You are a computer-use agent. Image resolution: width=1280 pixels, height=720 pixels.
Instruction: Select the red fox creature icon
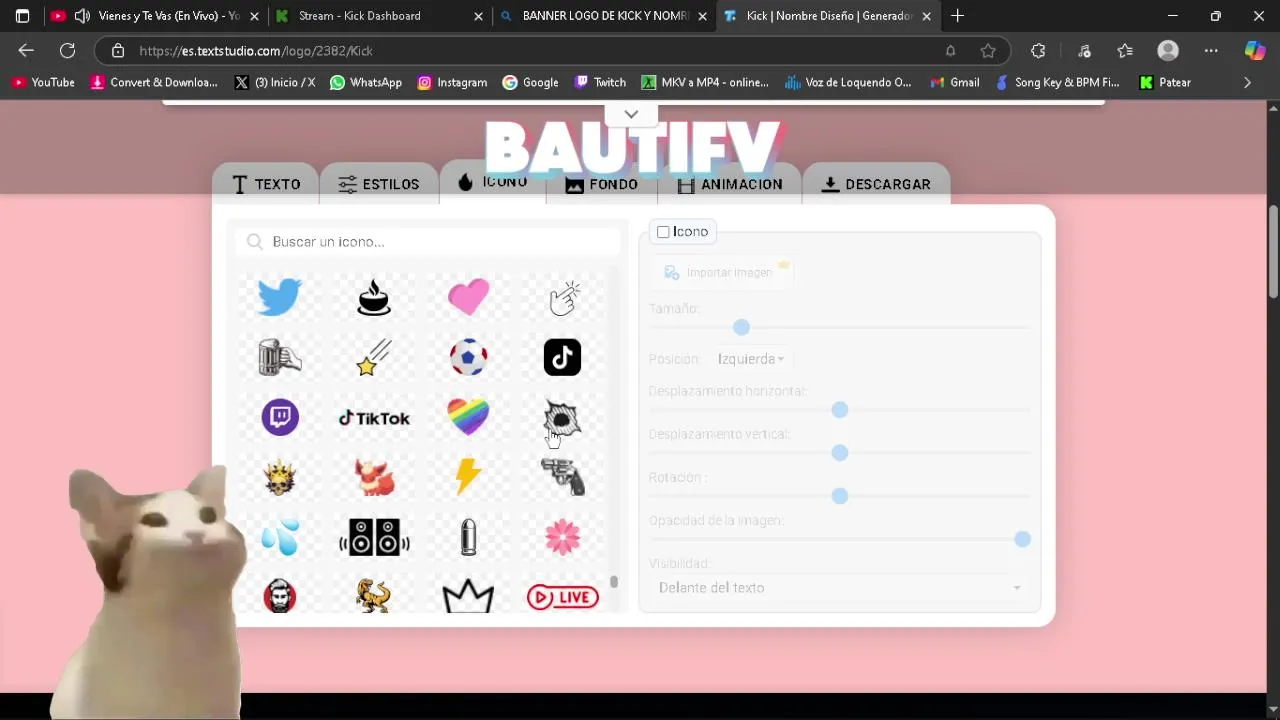point(374,477)
